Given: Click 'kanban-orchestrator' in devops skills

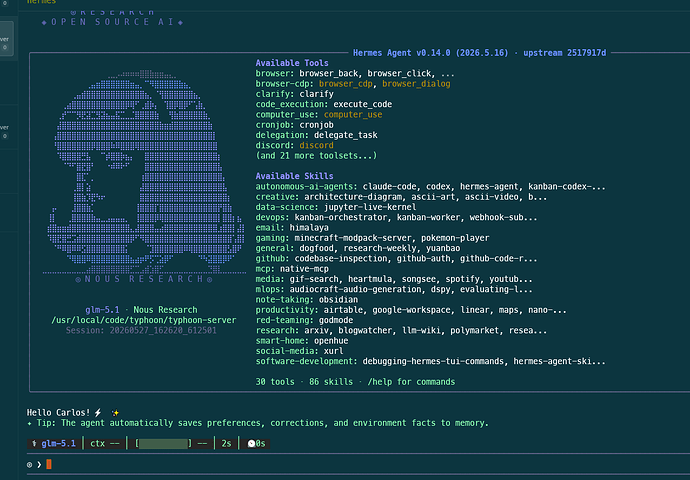Looking at the screenshot, I should pos(341,217).
